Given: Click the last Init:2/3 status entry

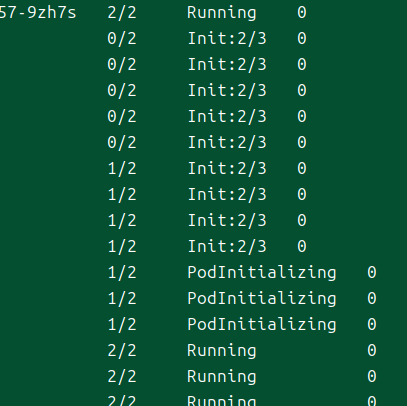Looking at the screenshot, I should click(x=227, y=247).
